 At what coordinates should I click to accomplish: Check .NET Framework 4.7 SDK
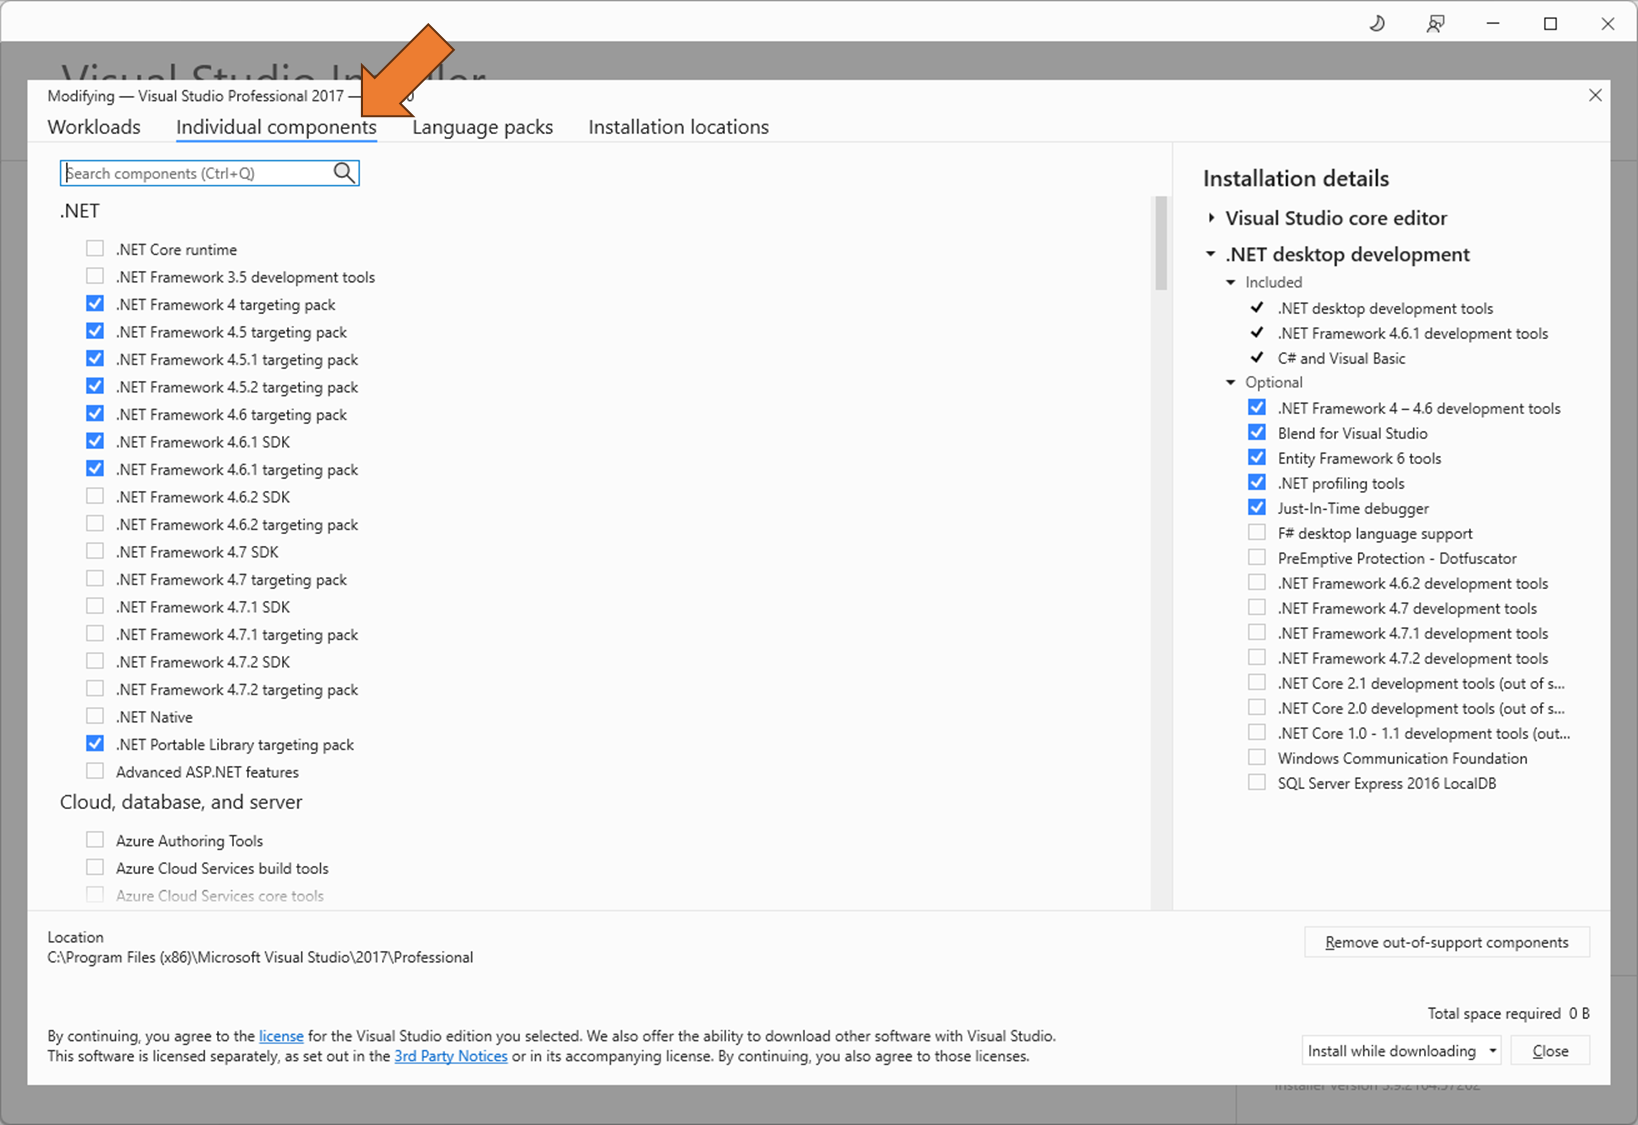(95, 551)
